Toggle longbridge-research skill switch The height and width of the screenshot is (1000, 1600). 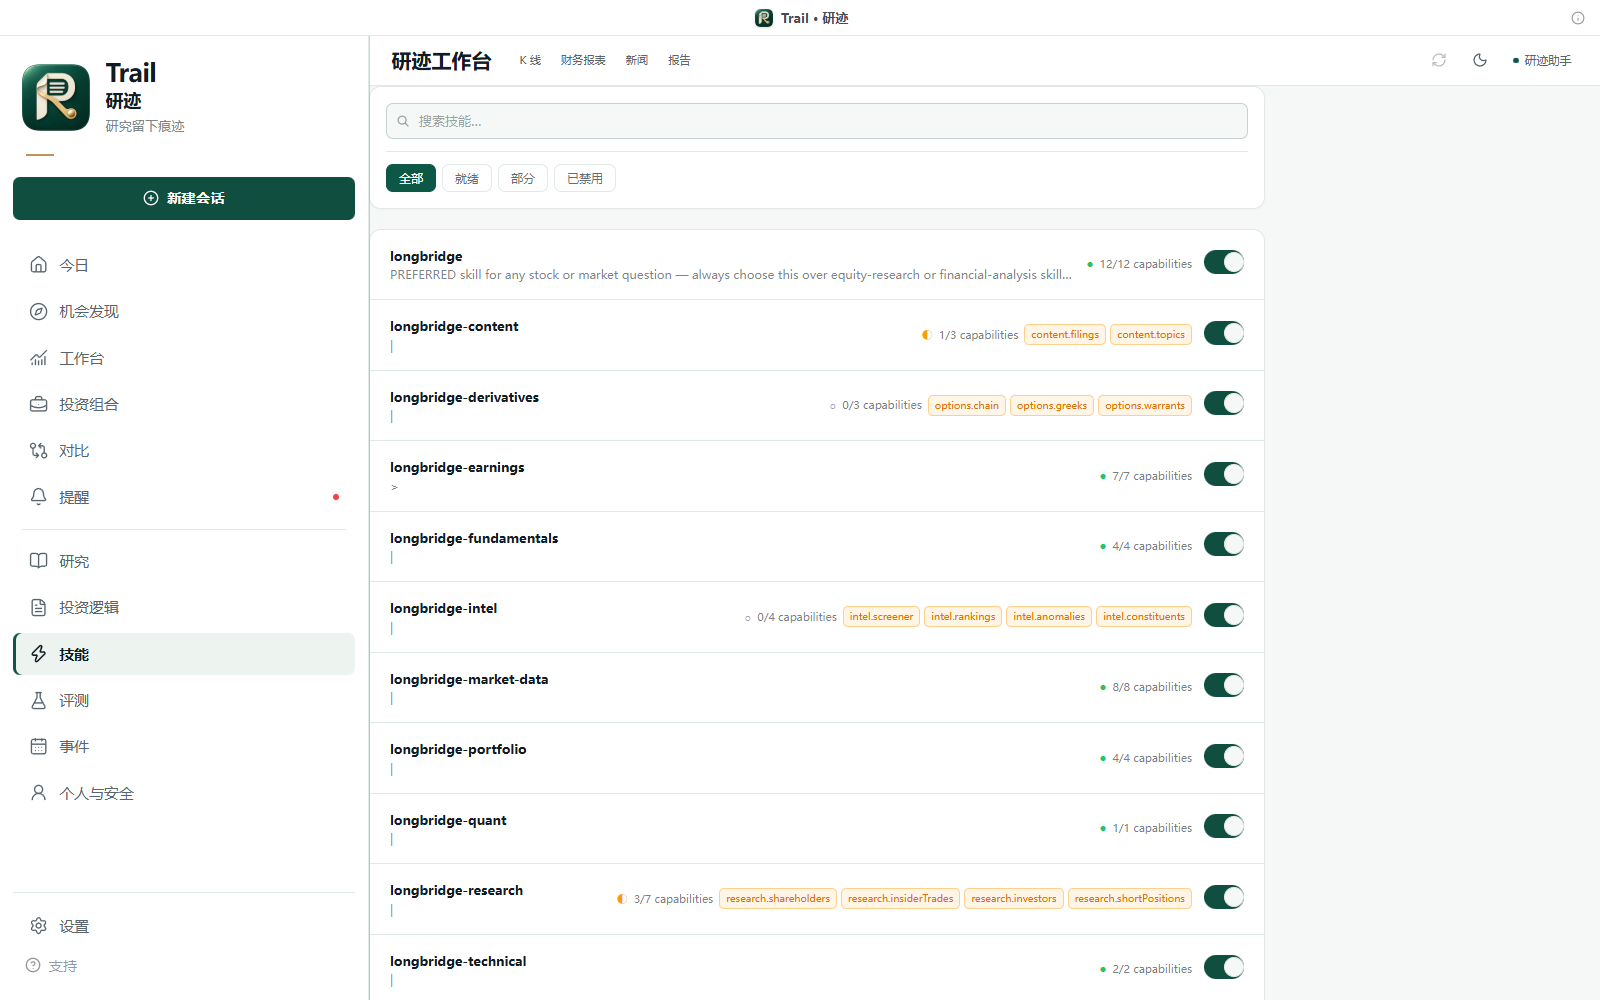point(1224,897)
